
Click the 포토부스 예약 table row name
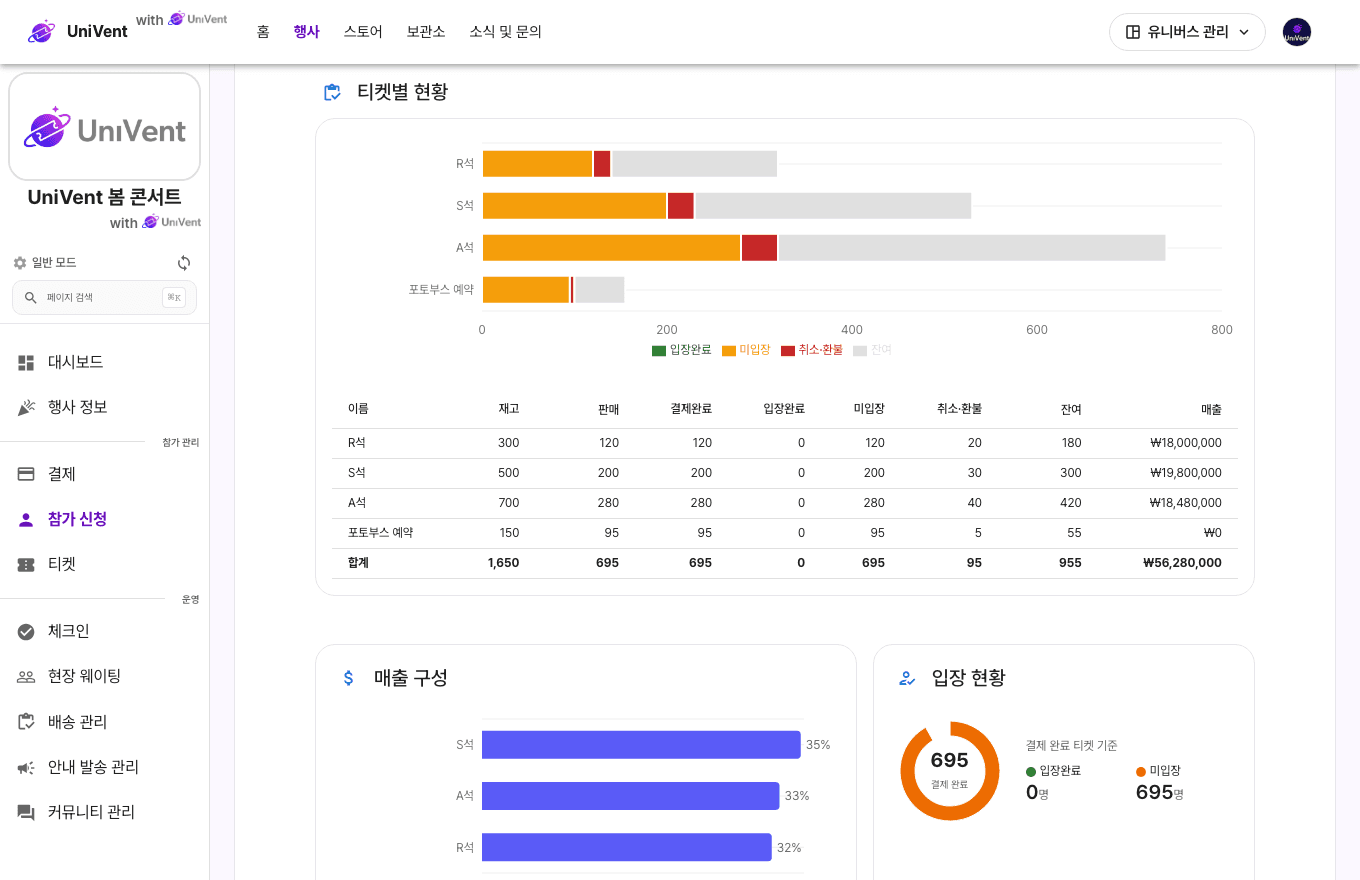click(x=380, y=533)
